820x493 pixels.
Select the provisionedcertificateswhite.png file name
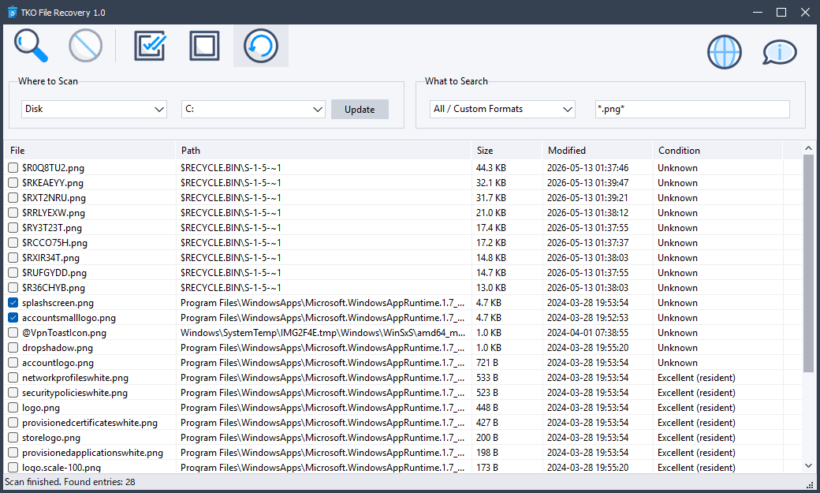pyautogui.click(x=89, y=423)
